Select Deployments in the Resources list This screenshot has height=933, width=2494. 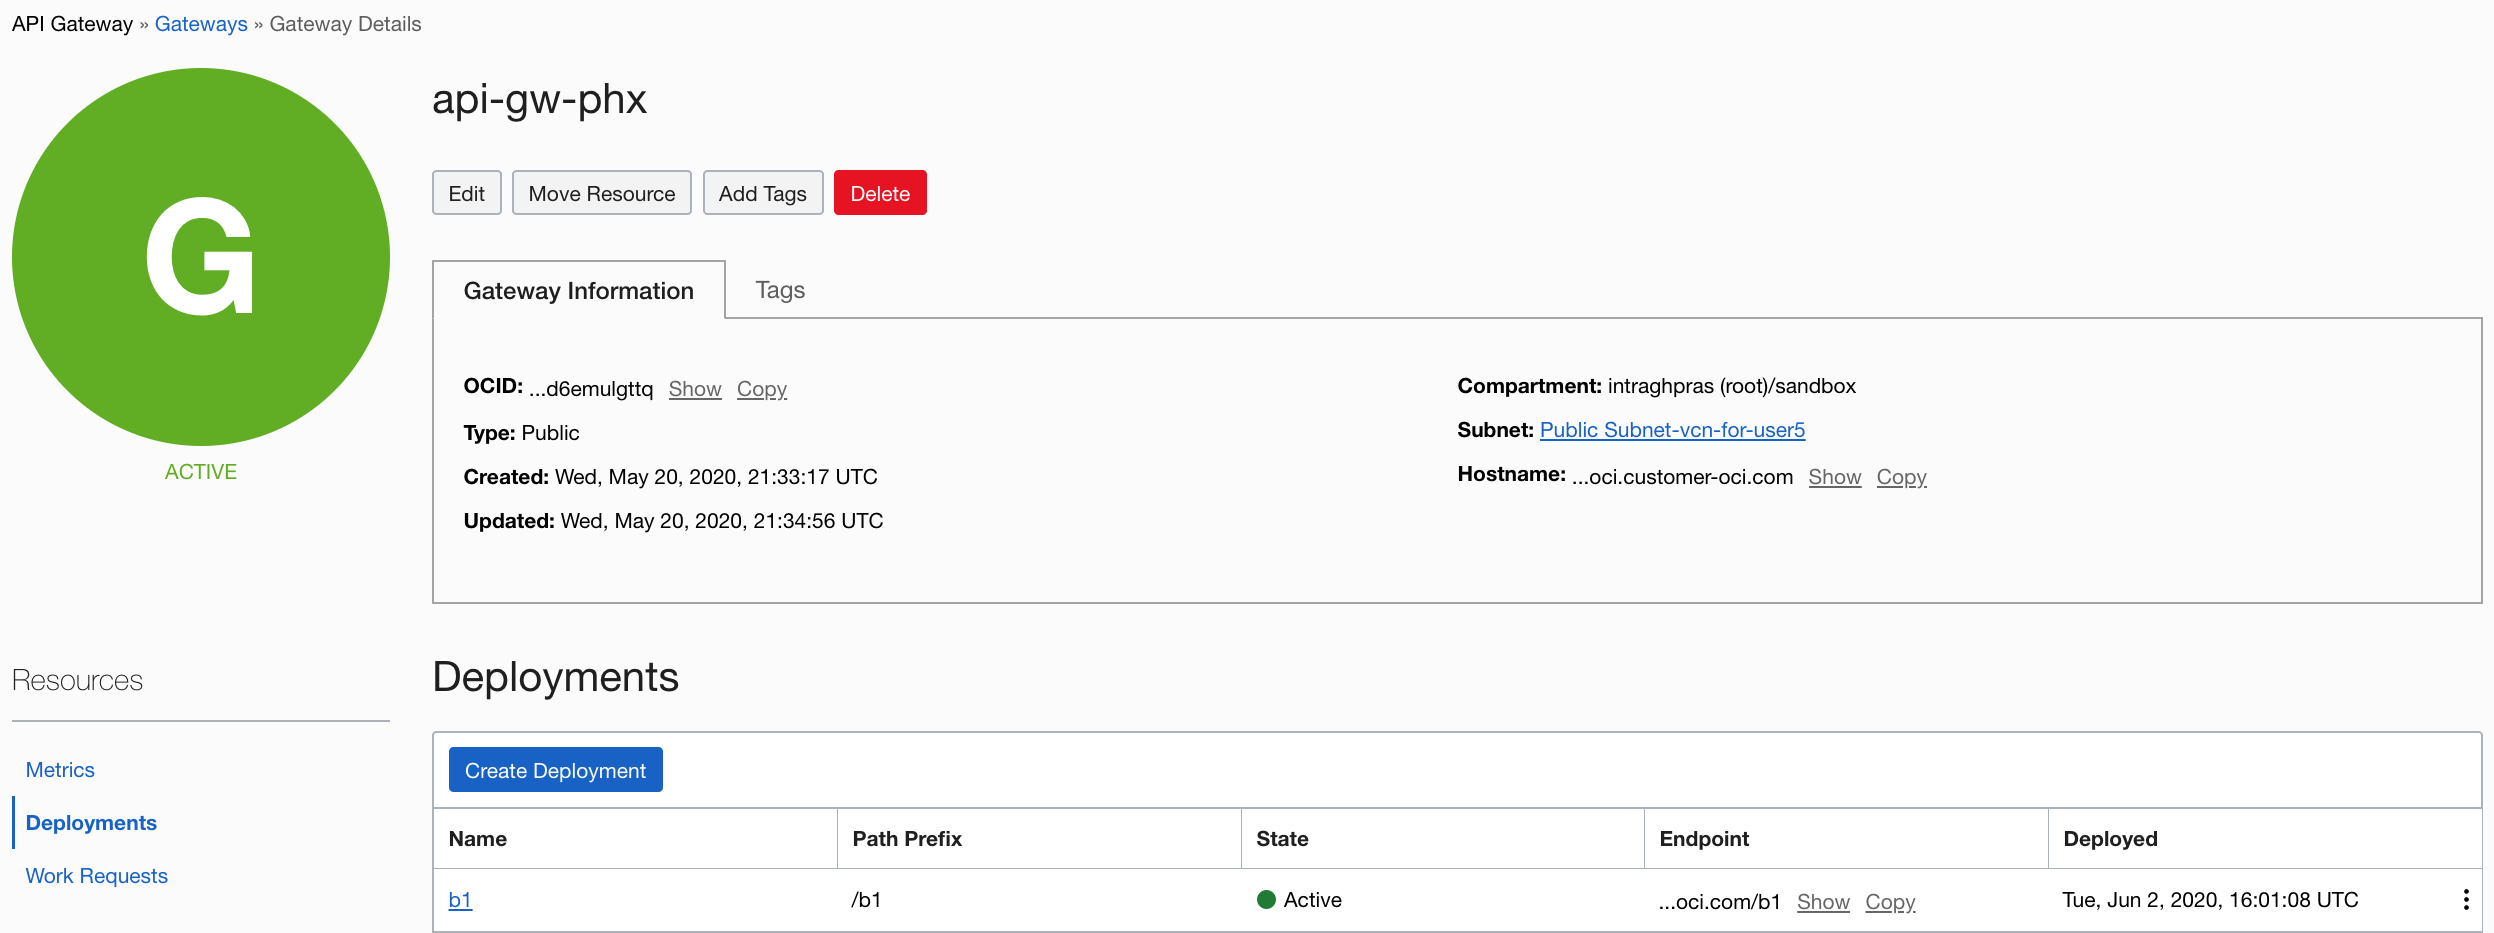[x=91, y=823]
